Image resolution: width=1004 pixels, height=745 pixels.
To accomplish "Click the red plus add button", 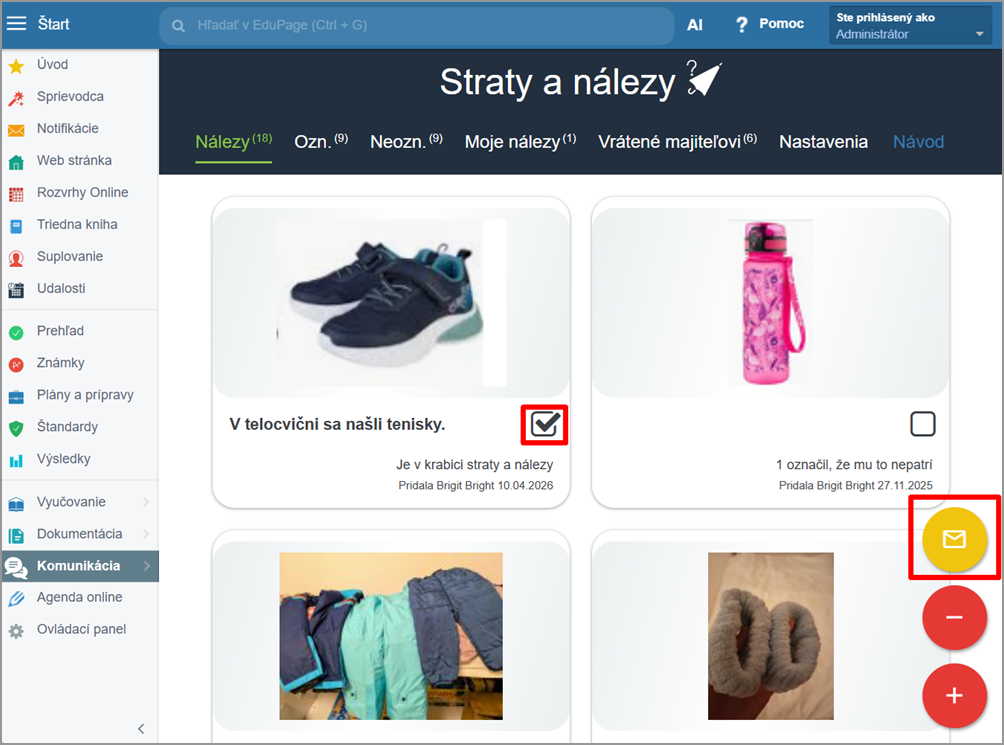I will click(954, 695).
